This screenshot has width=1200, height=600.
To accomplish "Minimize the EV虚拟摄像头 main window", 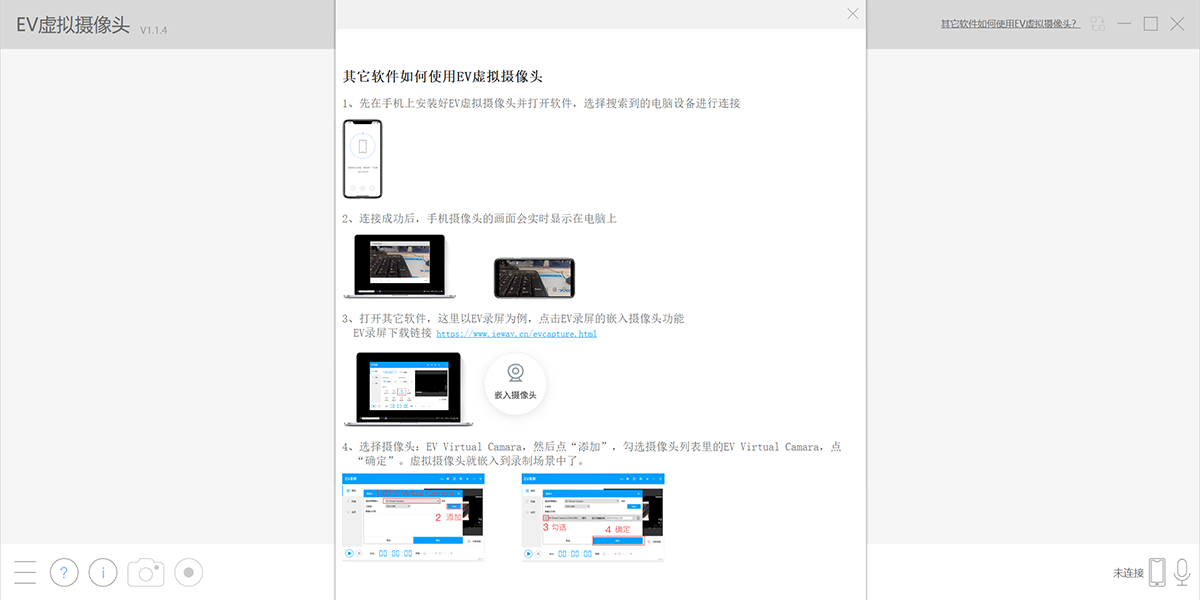I will 1125,24.
